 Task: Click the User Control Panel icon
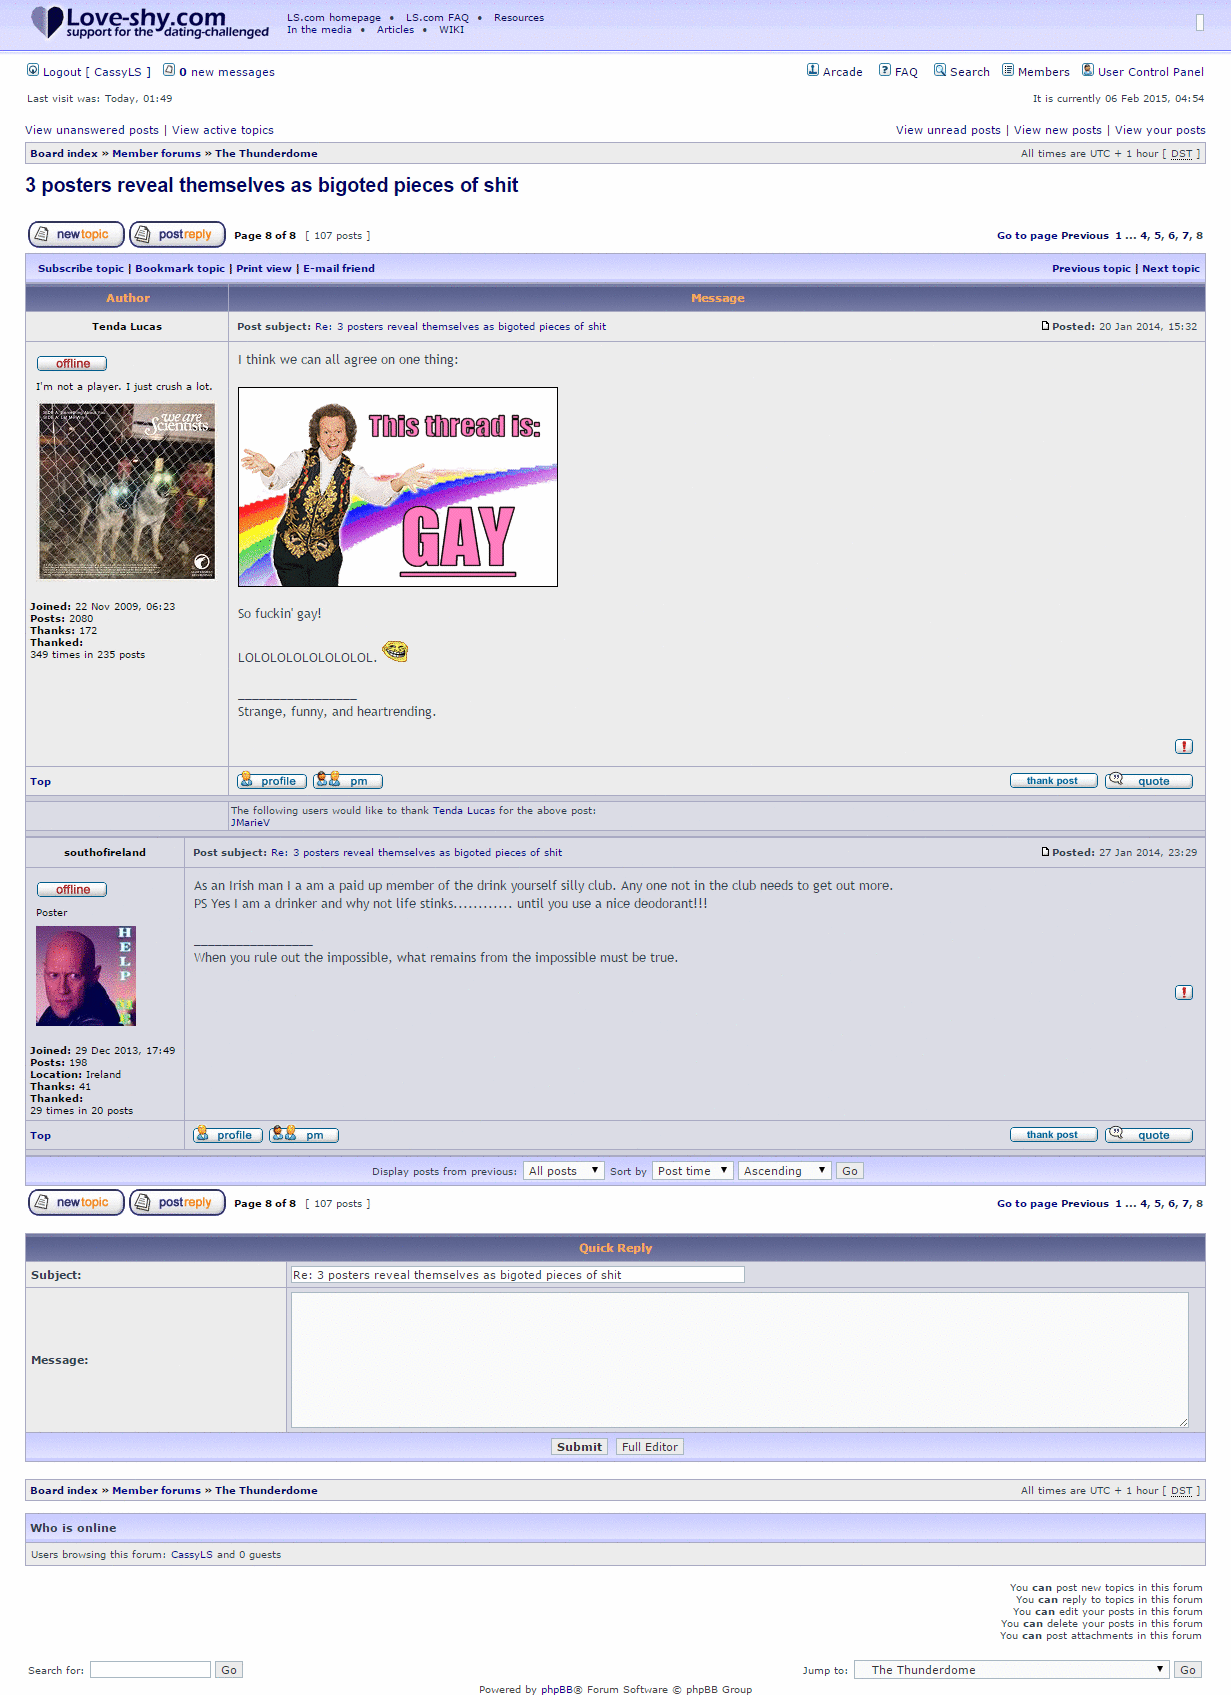(x=1088, y=70)
